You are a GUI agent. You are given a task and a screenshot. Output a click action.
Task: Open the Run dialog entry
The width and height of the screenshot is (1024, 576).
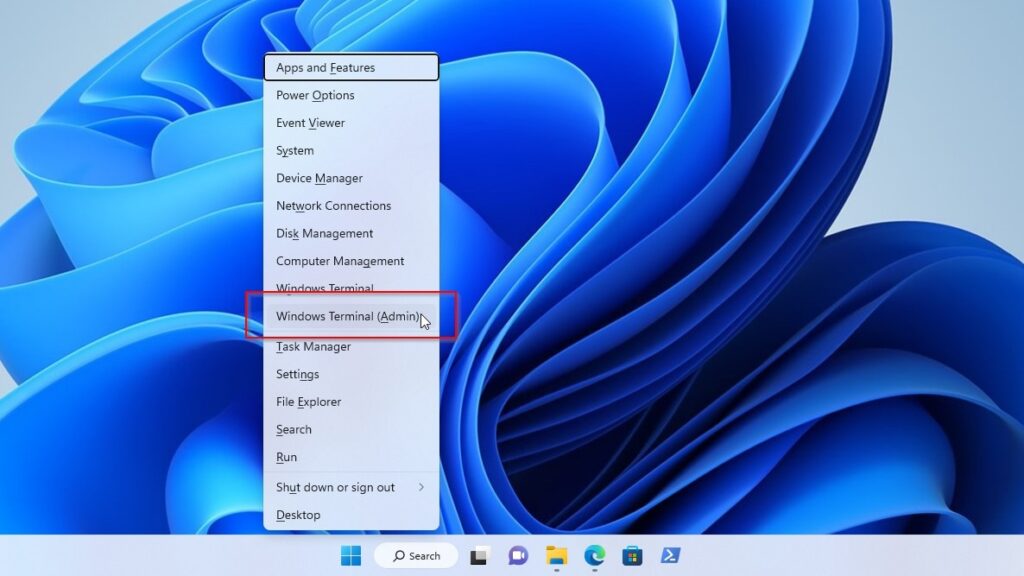click(351, 457)
